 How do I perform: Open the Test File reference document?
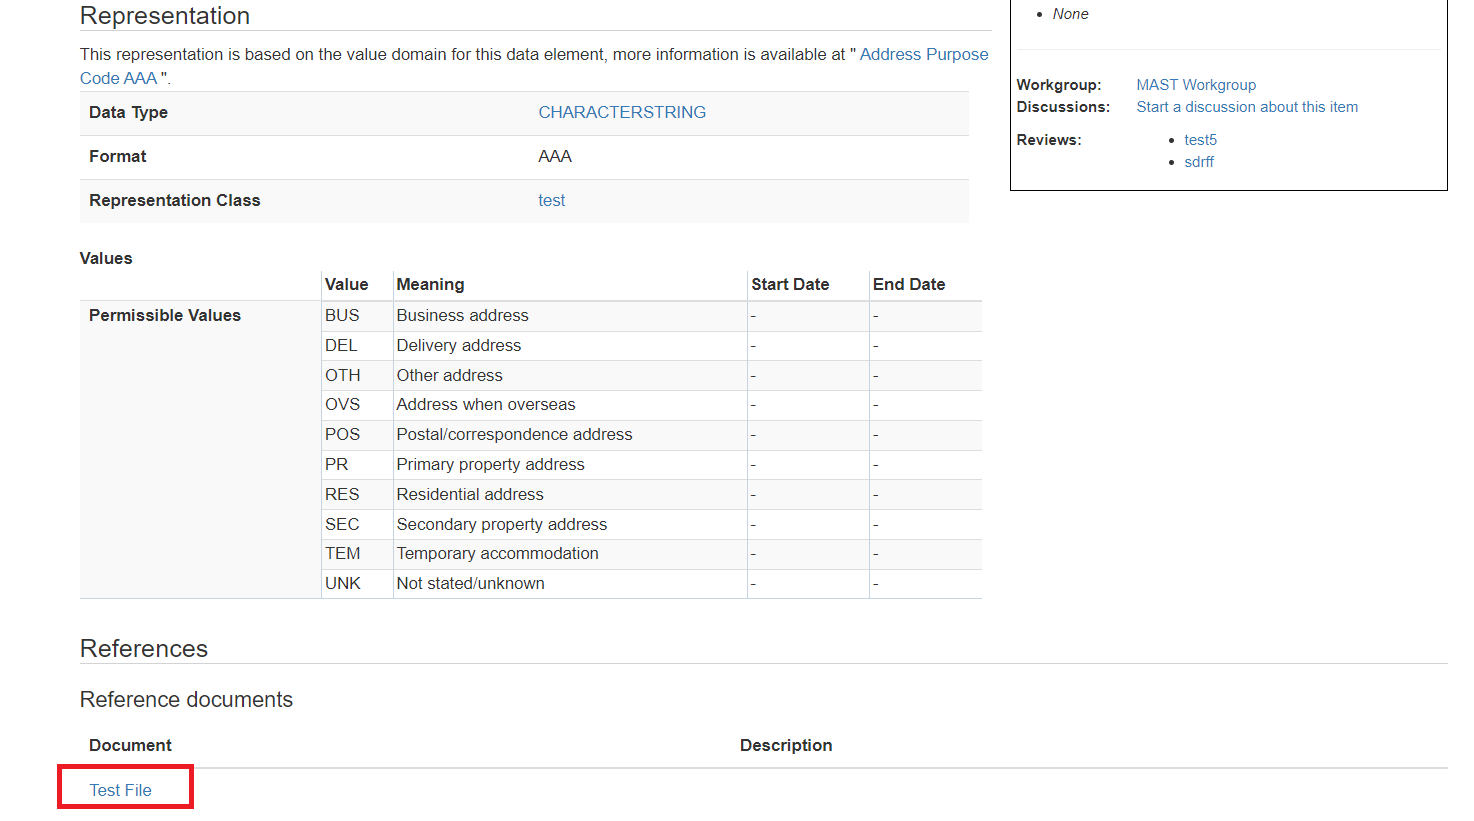[120, 790]
